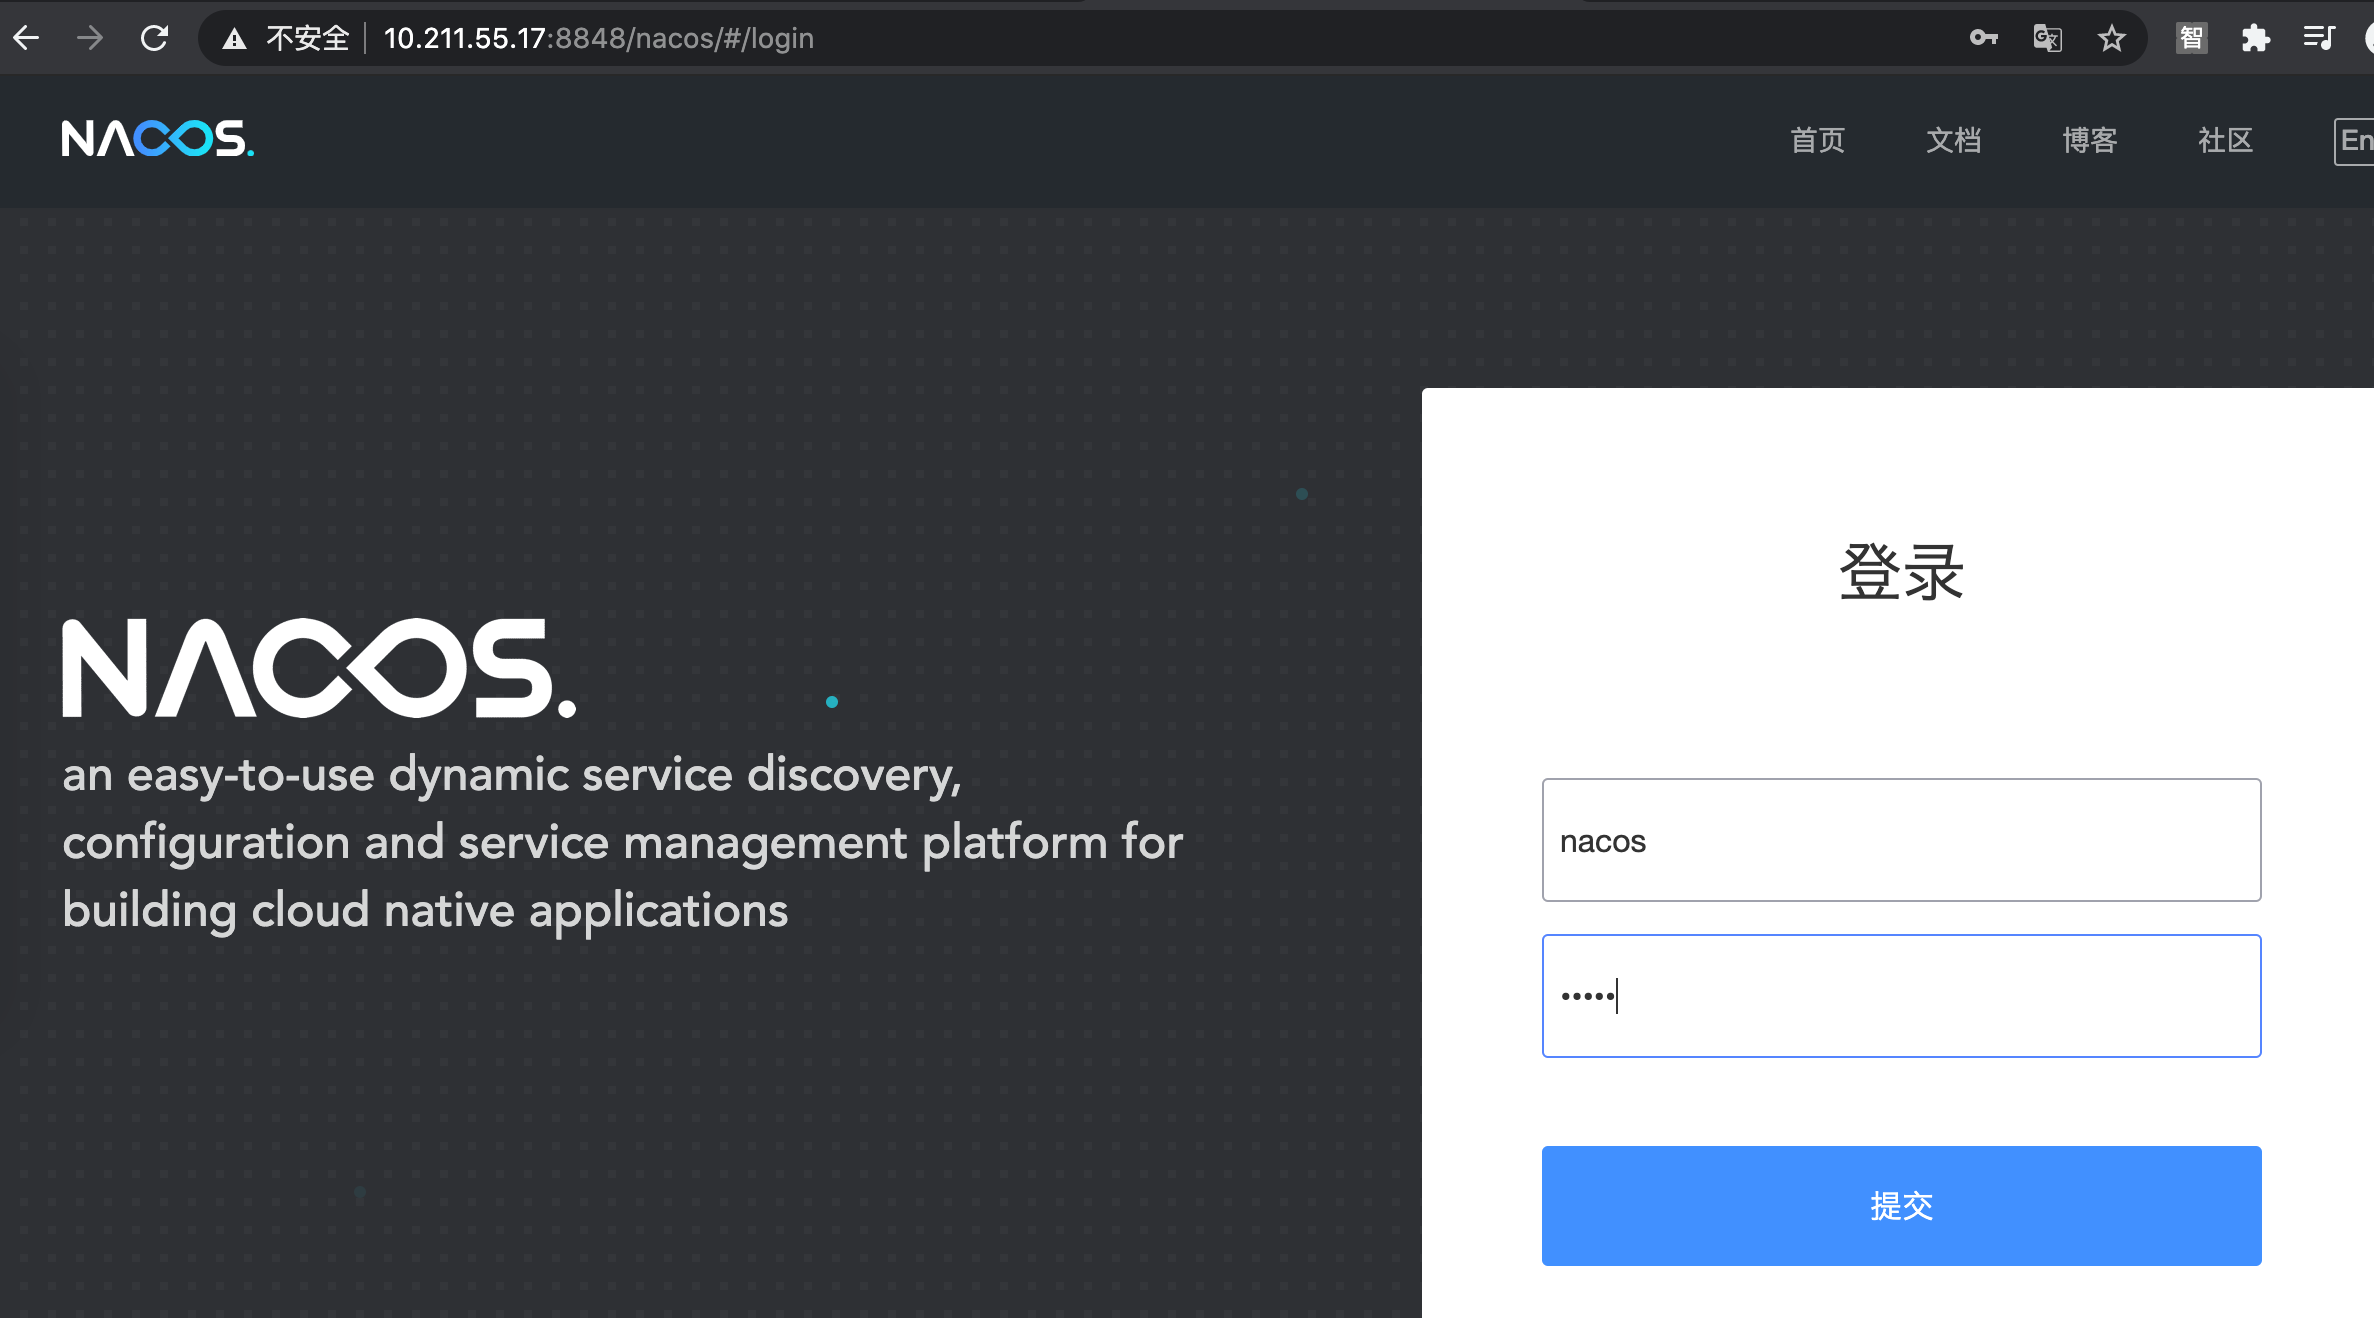Click the address bar URL text
Viewport: 2374px width, 1318px height.
point(598,38)
